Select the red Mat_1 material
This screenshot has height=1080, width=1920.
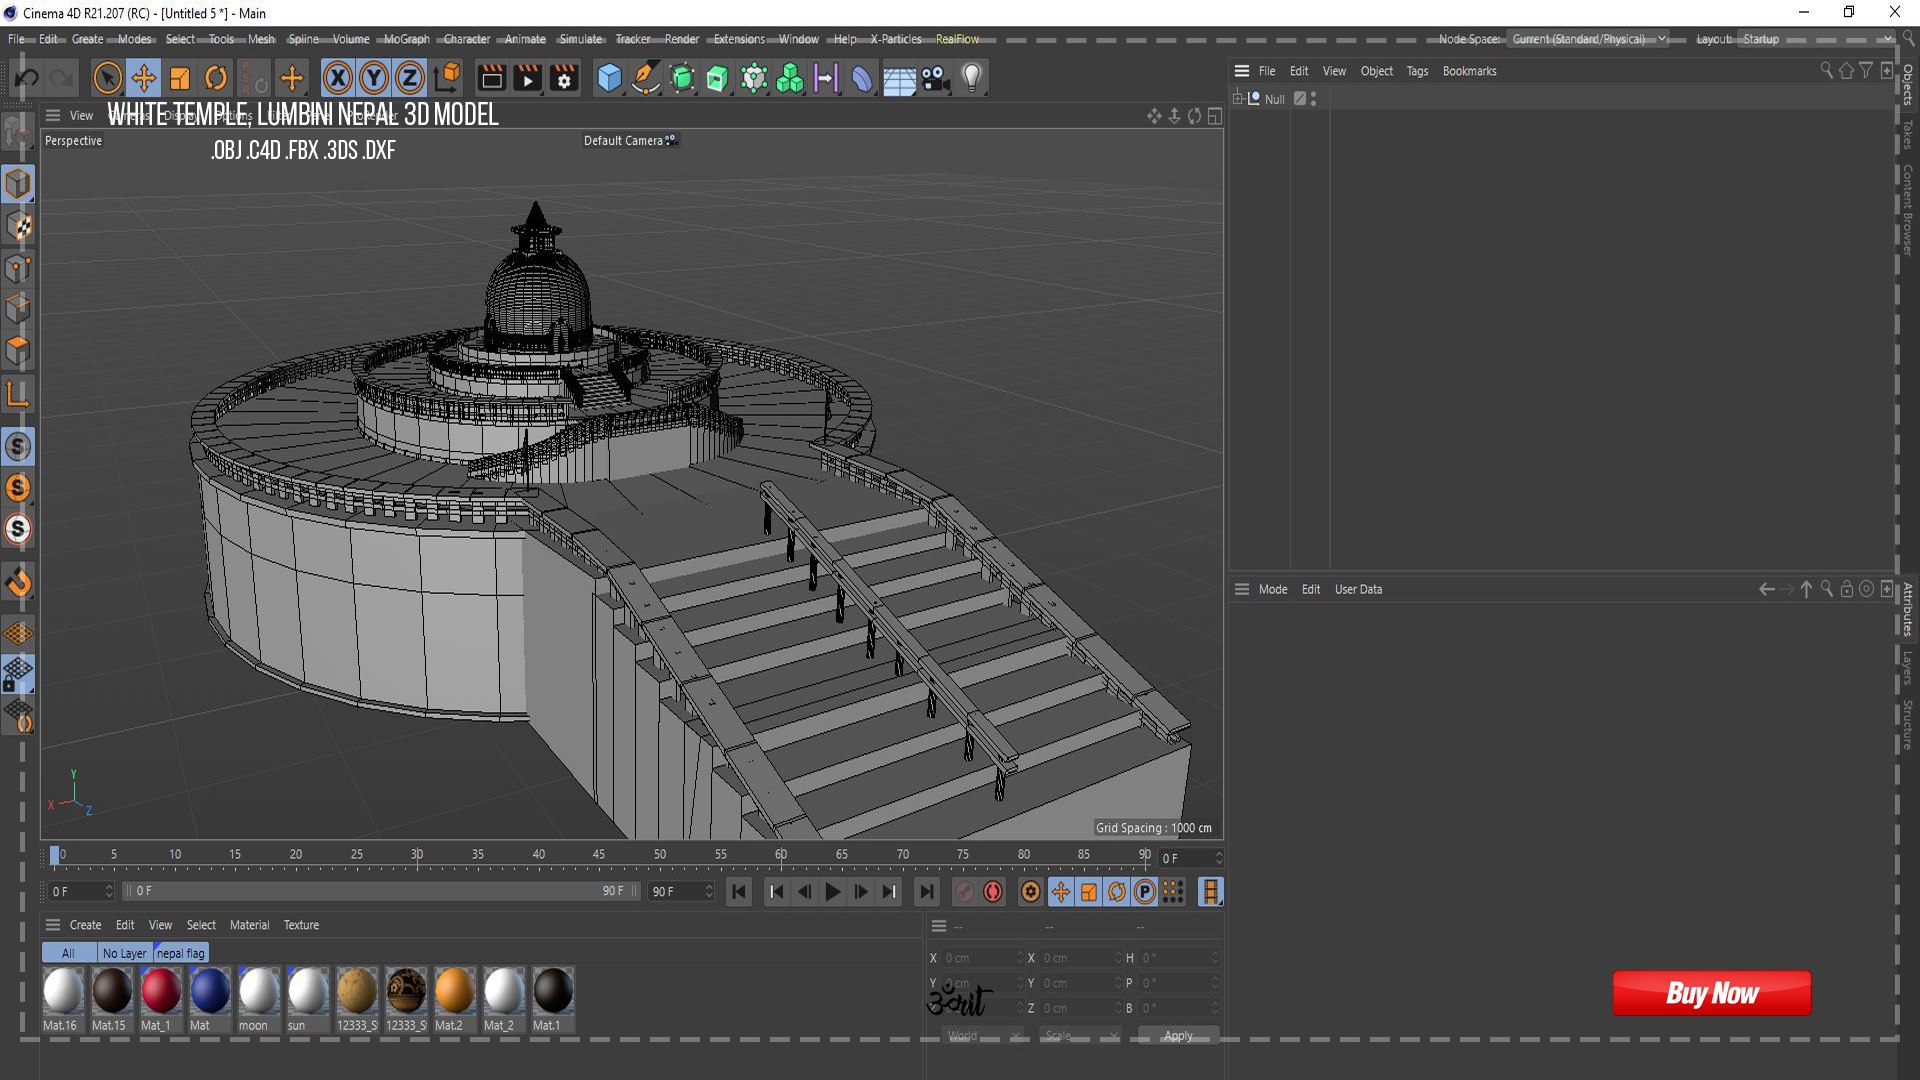click(160, 998)
